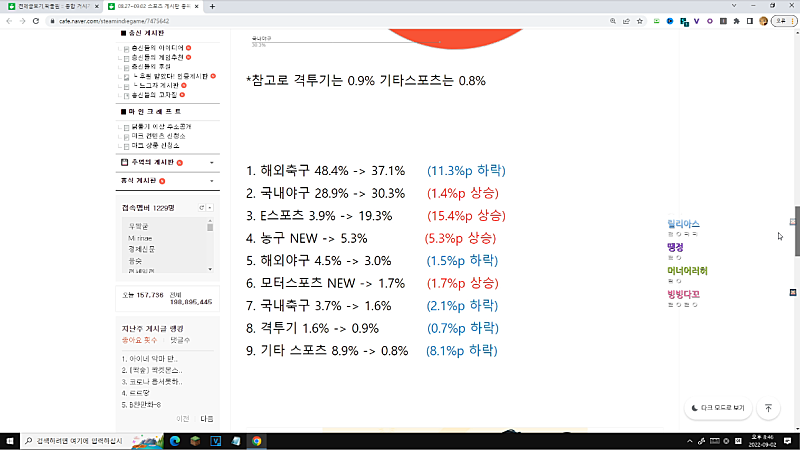Open ranked post 3. 코로나 종식못하..
The image size is (800, 450).
pyautogui.click(x=152, y=382)
